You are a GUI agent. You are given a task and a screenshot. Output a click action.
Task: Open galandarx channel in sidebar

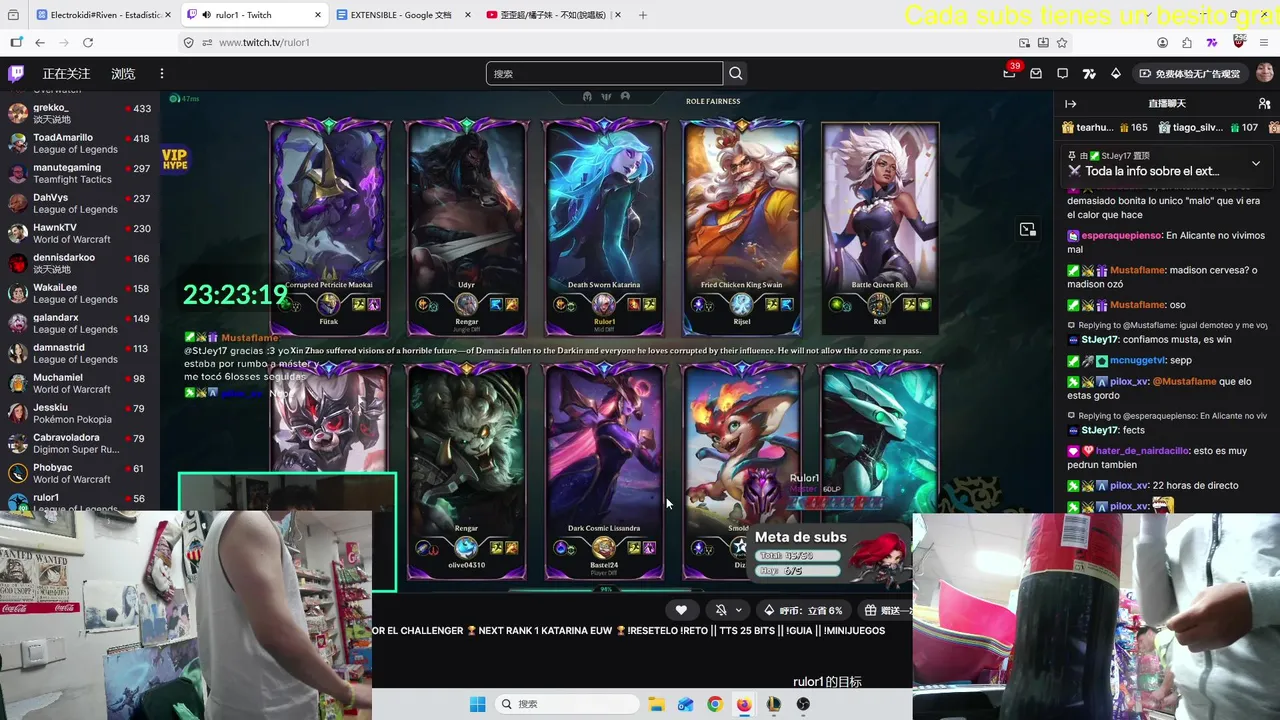(x=80, y=323)
